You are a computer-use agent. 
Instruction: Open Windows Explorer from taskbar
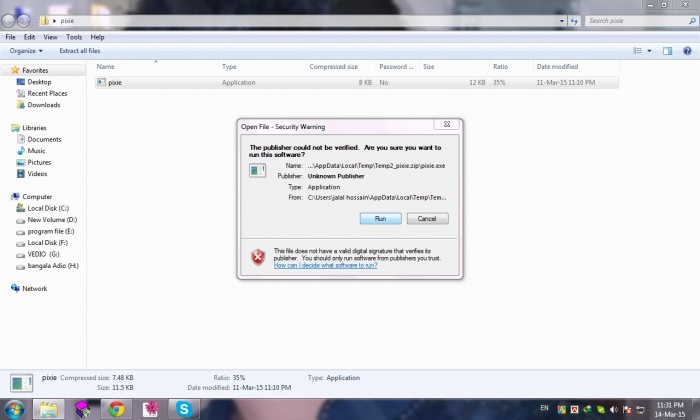point(49,409)
